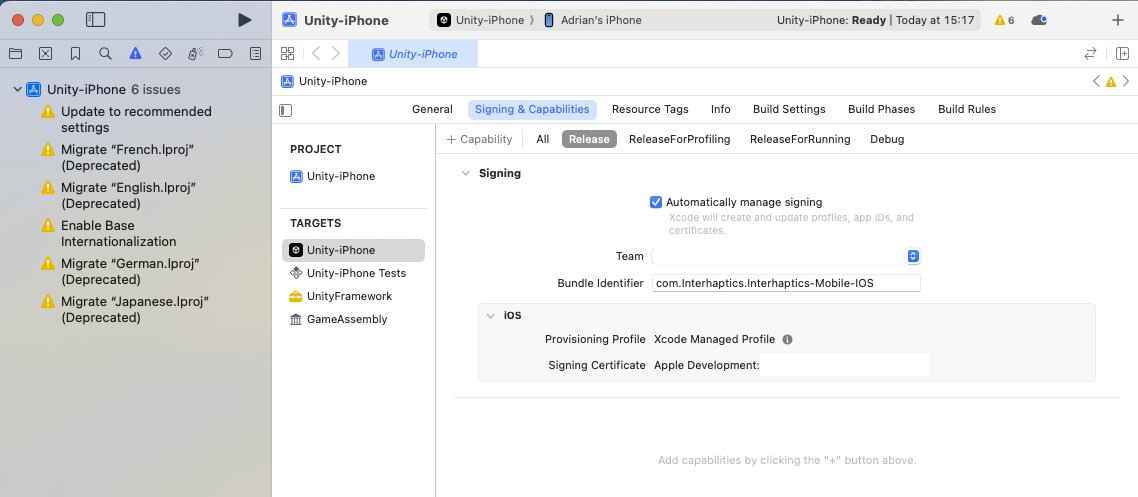This screenshot has width=1138, height=497.
Task: Open the Resource Tags tab
Action: [x=650, y=110]
